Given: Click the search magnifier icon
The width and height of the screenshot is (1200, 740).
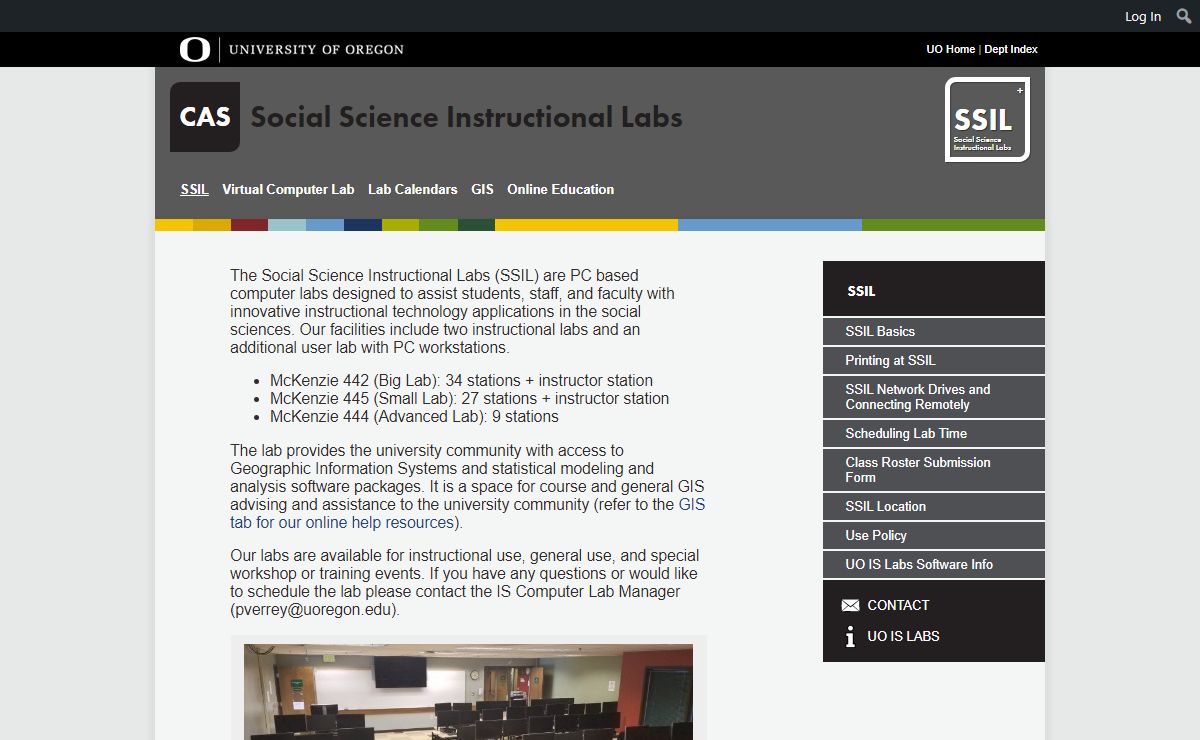Looking at the screenshot, I should 1184,16.
